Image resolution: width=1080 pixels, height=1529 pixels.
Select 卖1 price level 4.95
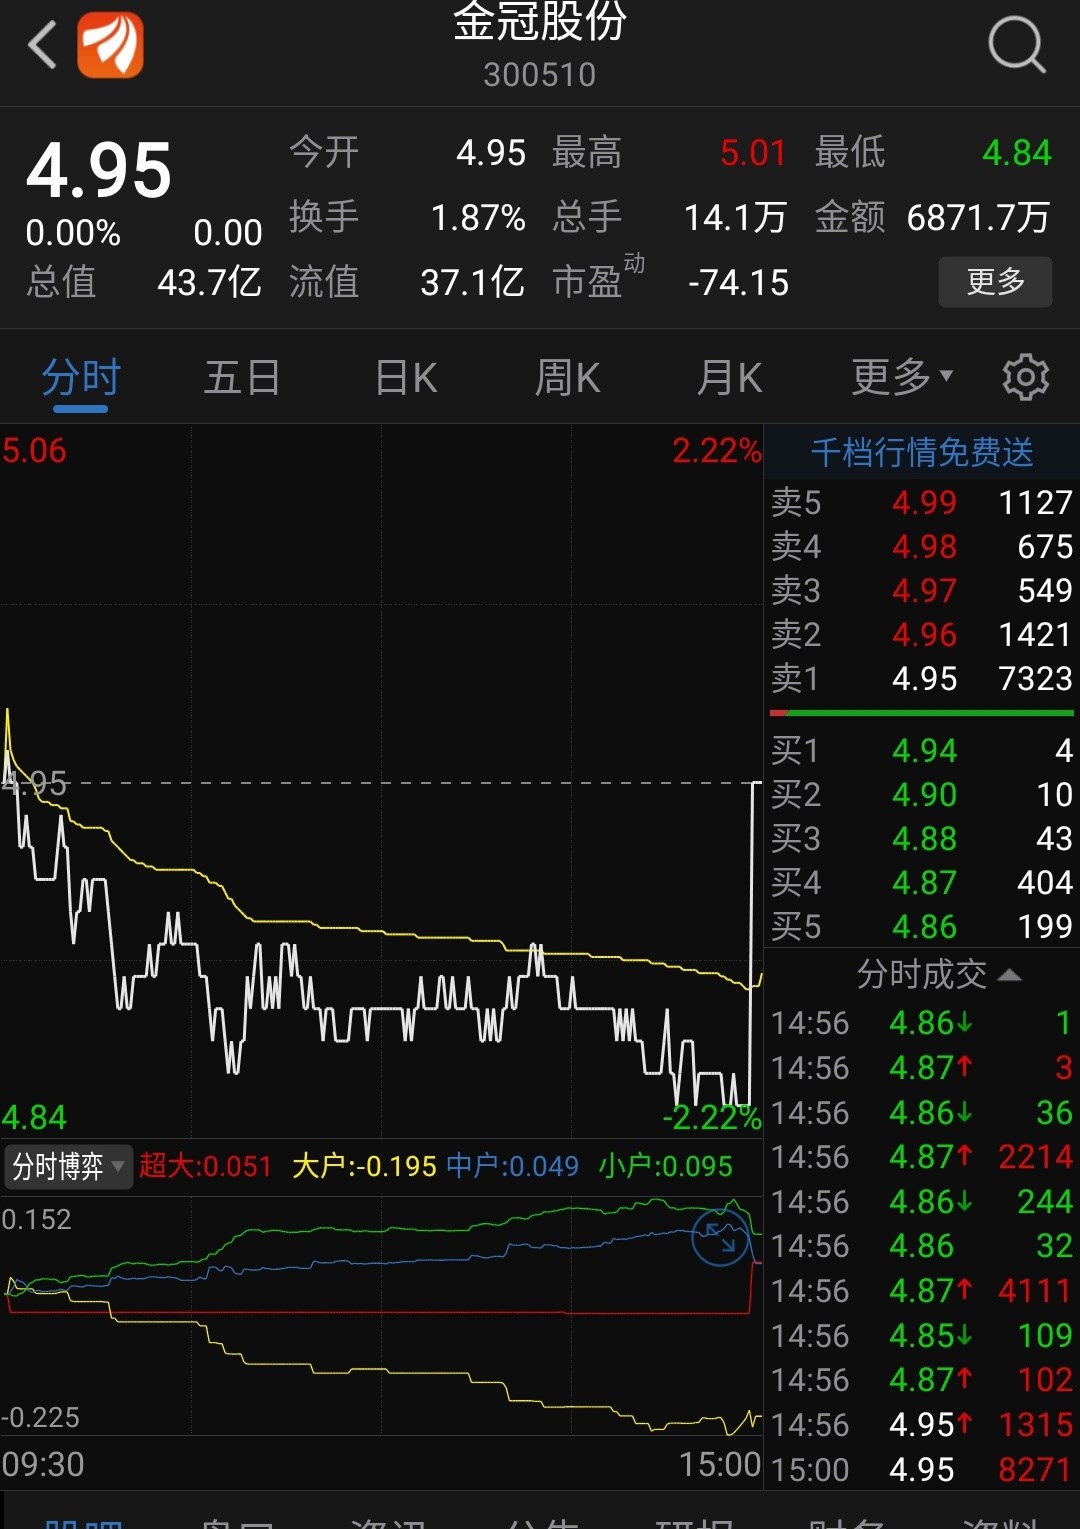point(920,678)
